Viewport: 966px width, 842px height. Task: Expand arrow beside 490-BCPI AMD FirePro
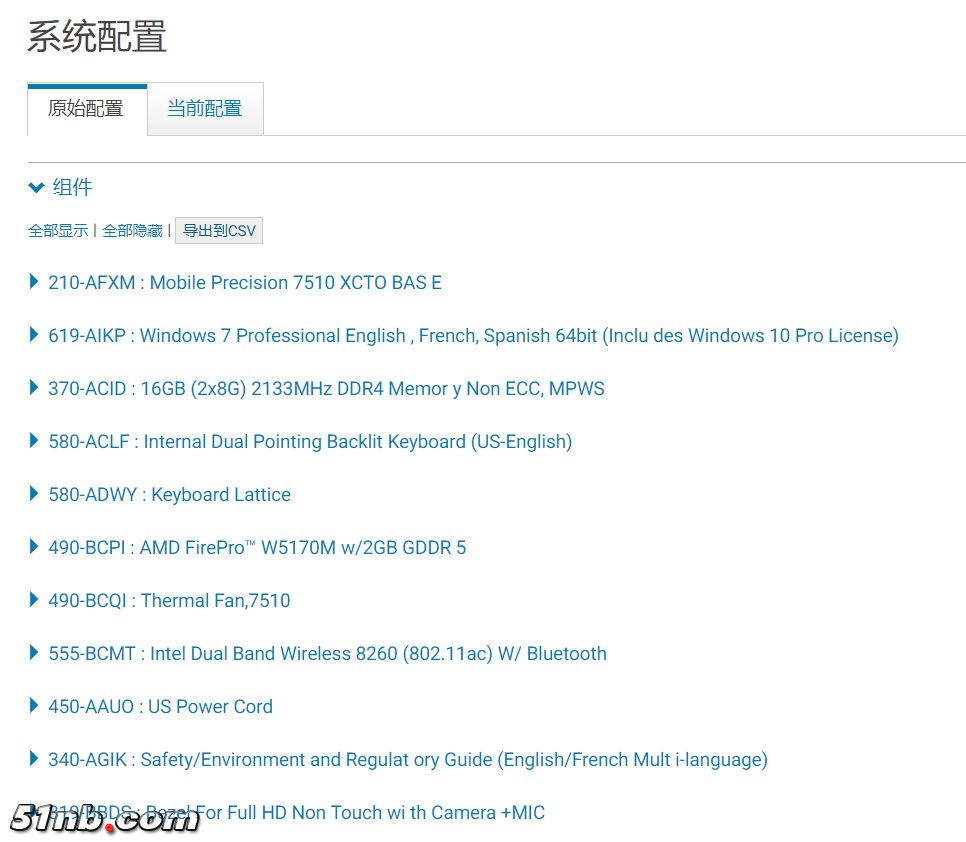35,547
